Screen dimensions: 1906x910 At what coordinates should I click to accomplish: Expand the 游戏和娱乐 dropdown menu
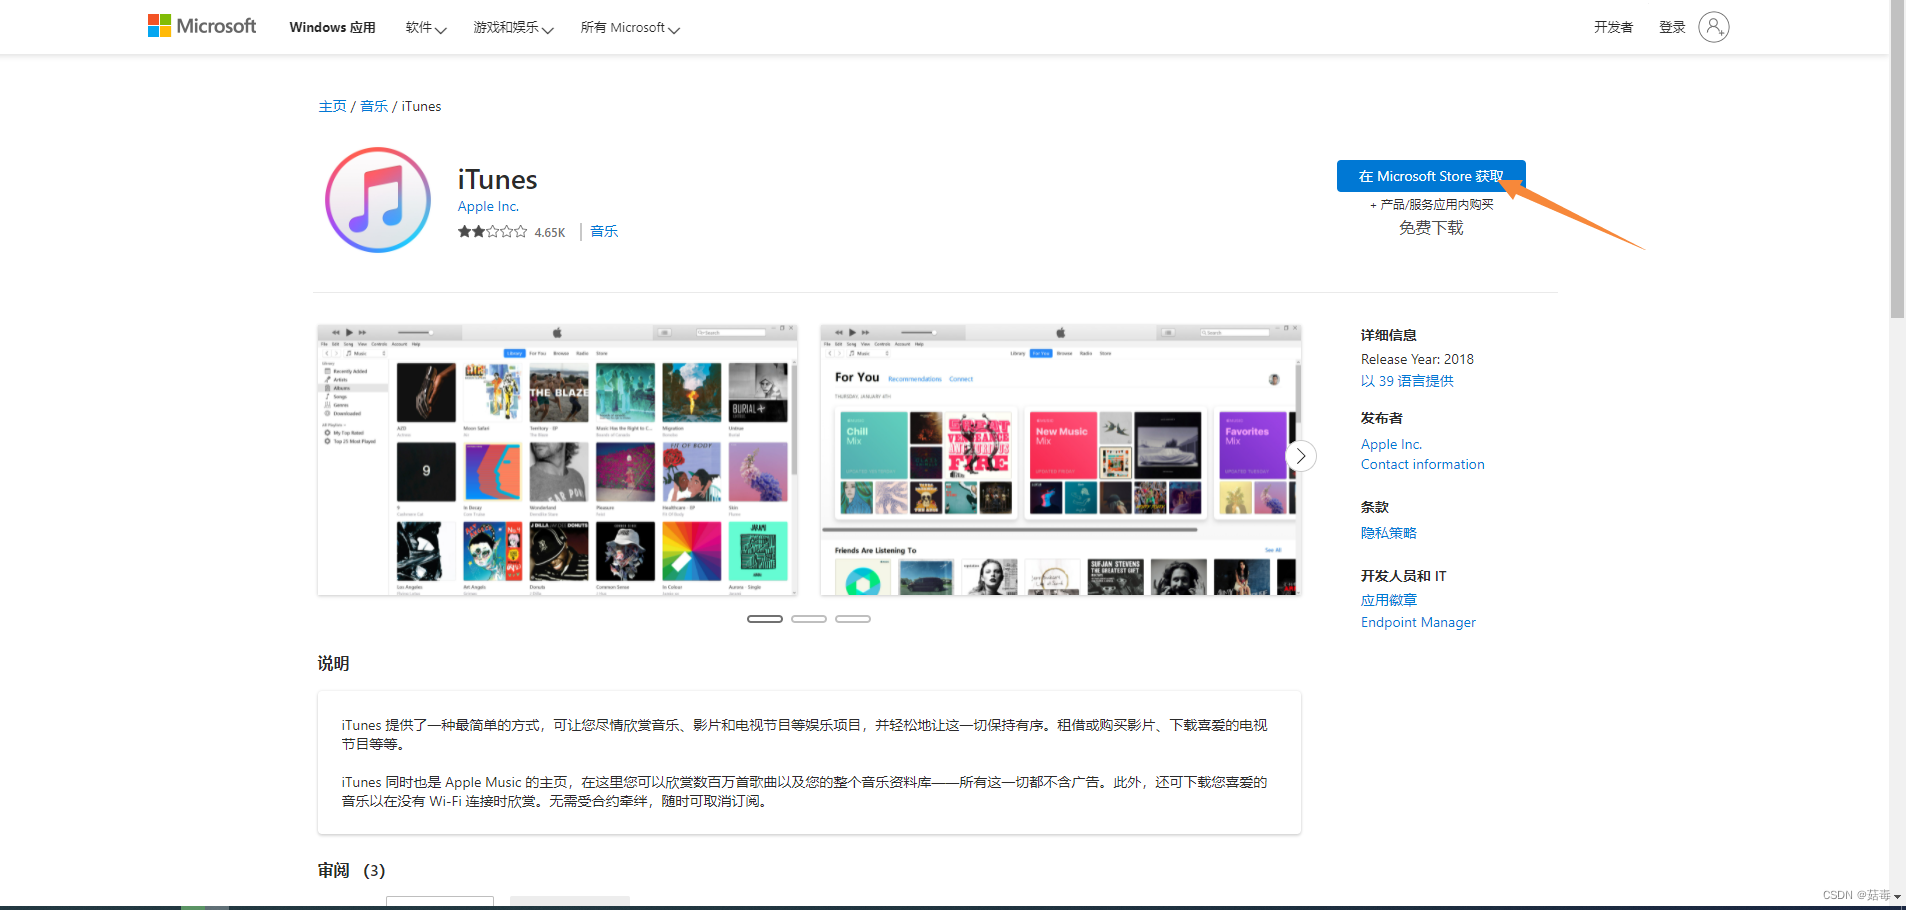[513, 28]
